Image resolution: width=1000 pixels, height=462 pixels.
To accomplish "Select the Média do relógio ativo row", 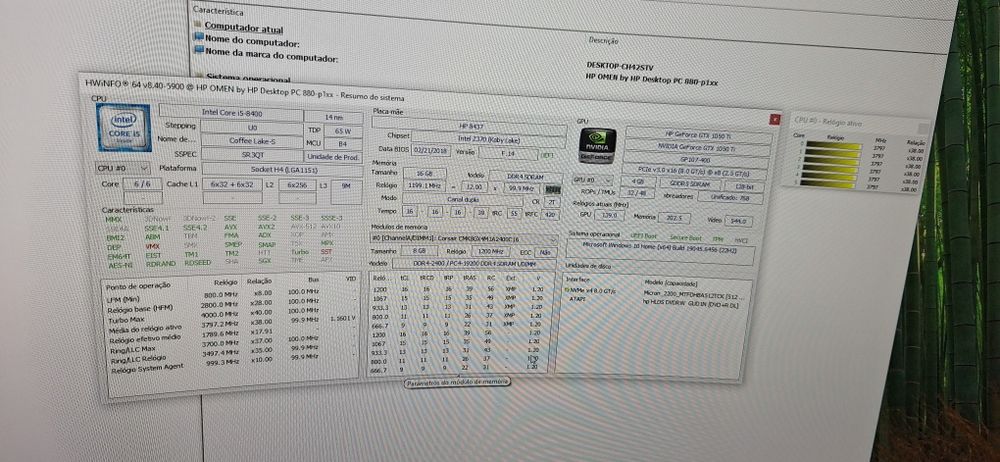I will point(231,325).
